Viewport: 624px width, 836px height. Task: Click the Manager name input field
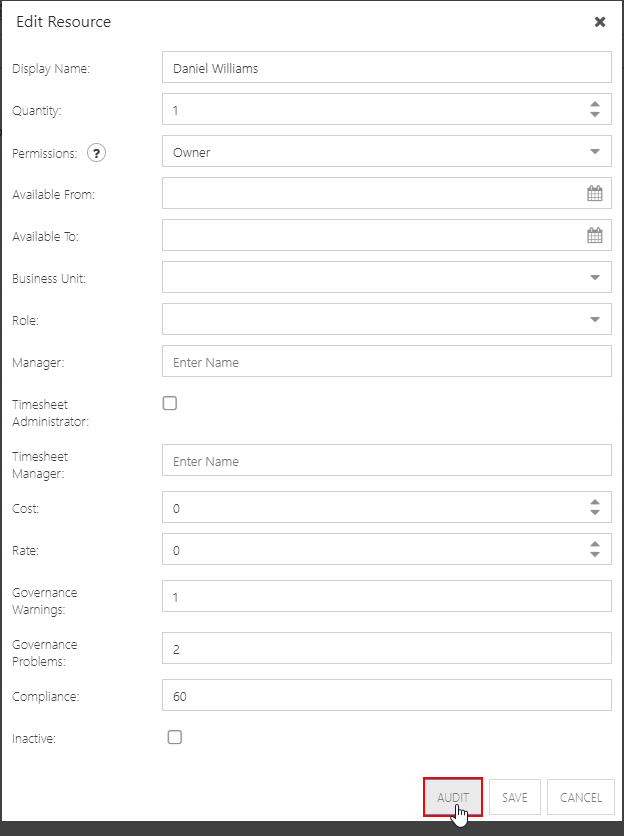tap(387, 361)
